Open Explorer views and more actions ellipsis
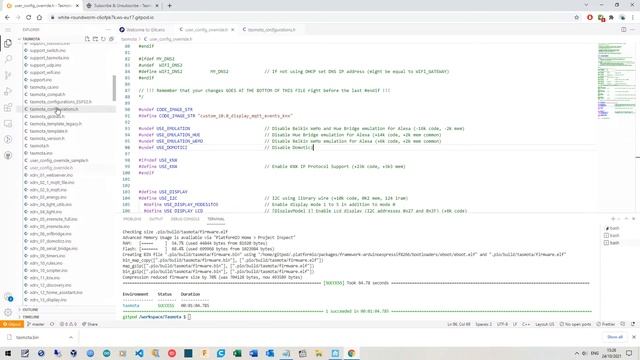 (108, 30)
